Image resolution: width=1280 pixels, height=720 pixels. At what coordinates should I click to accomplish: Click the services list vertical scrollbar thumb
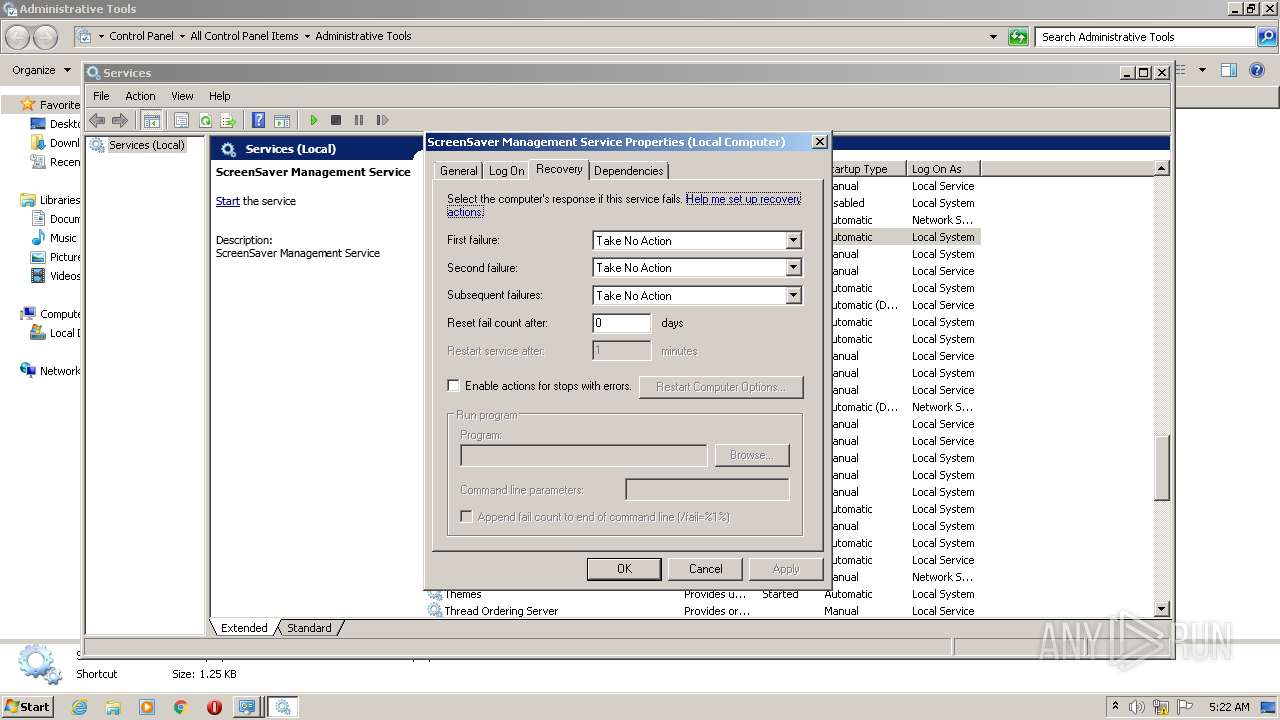click(x=1161, y=467)
